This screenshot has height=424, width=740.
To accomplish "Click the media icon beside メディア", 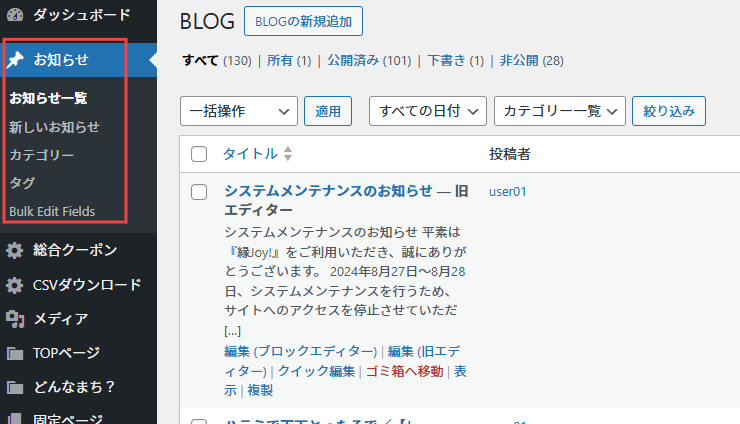I will tap(15, 319).
